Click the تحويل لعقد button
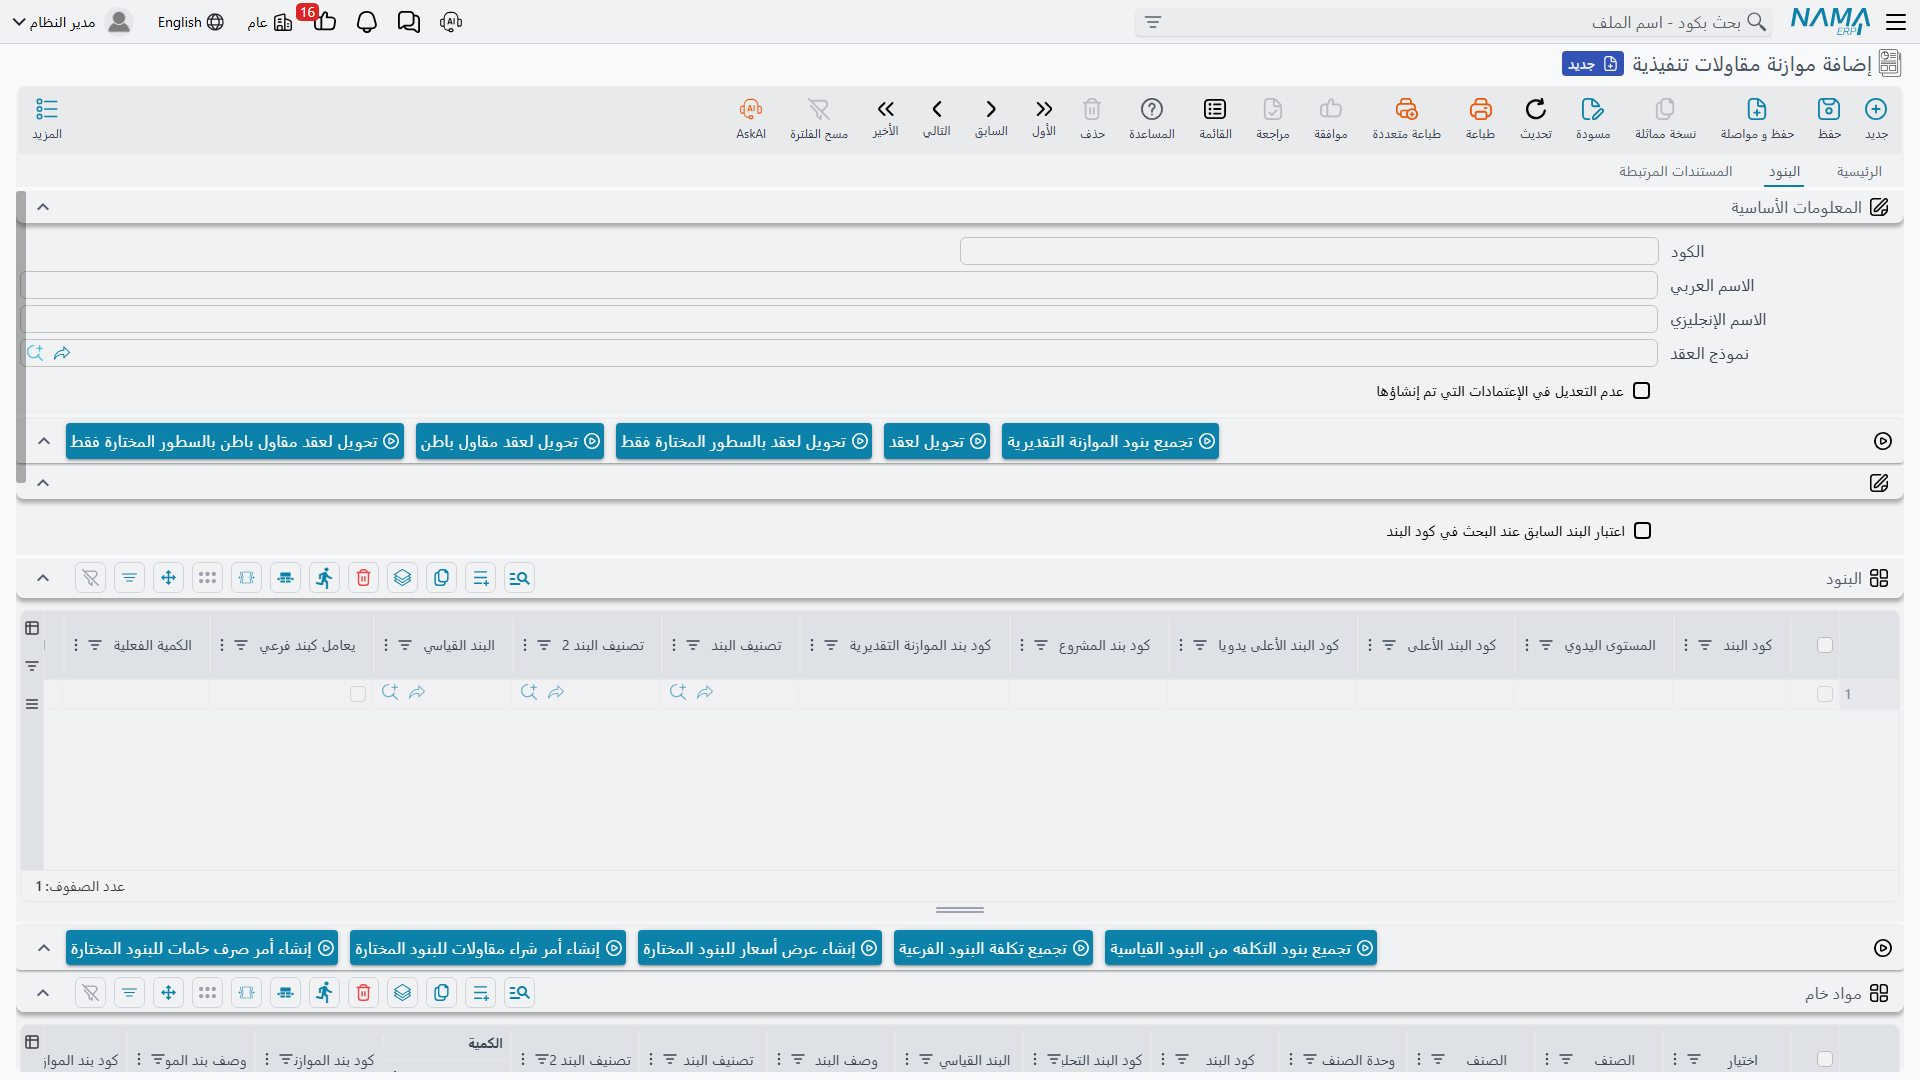The image size is (1920, 1080). [x=937, y=441]
